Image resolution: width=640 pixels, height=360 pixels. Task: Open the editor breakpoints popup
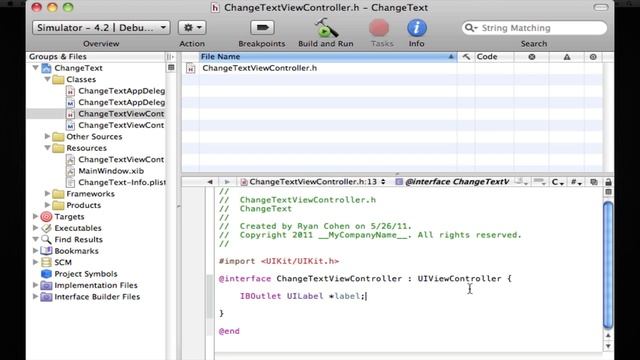[x=540, y=182]
